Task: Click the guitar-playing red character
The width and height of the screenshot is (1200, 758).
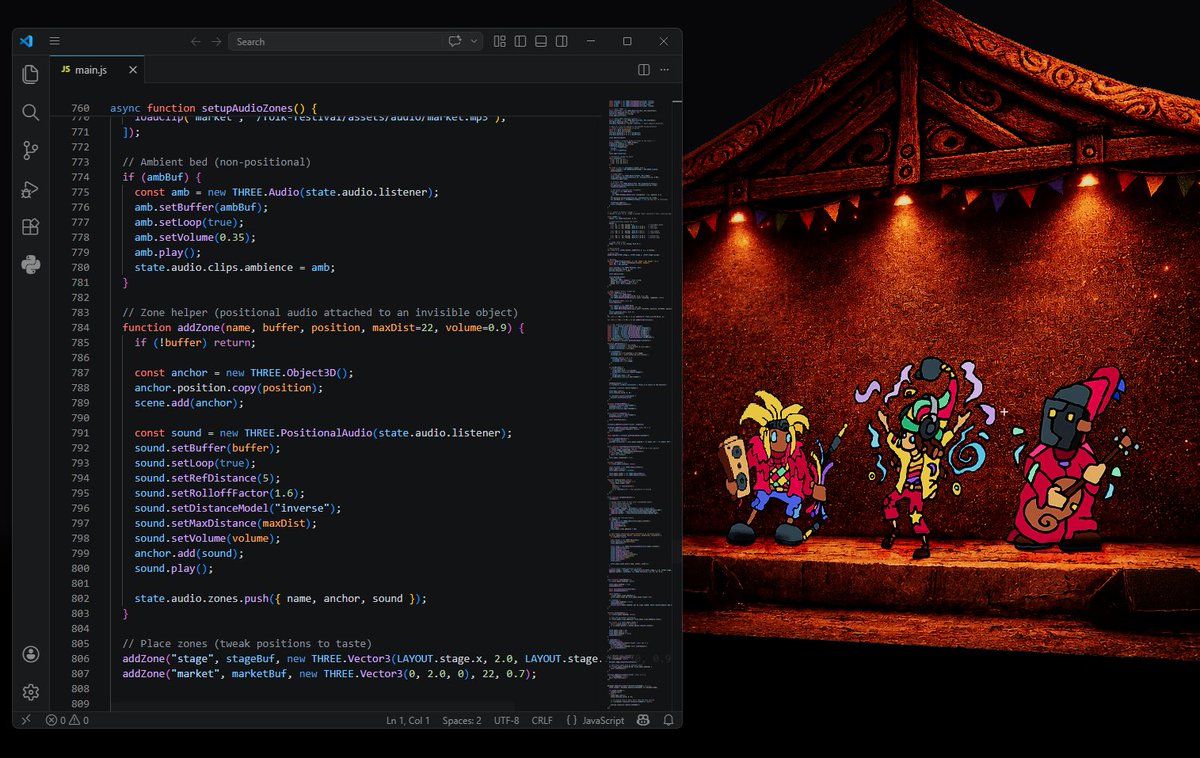Action: click(1078, 458)
